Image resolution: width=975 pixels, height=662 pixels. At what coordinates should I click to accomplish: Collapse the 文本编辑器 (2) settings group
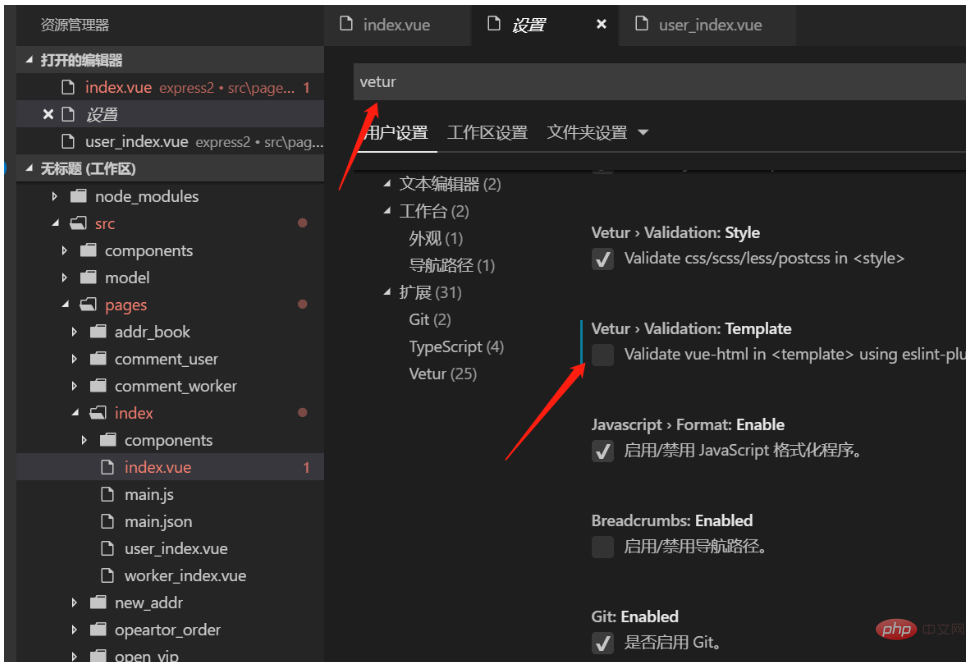387,183
